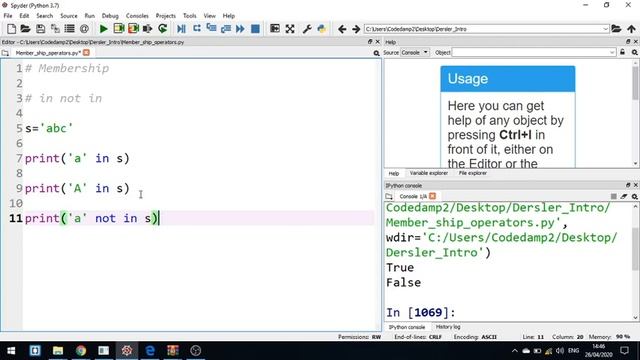The width and height of the screenshot is (640, 360).
Task: Open the Source Console dropdown in Help
Action: point(415,52)
